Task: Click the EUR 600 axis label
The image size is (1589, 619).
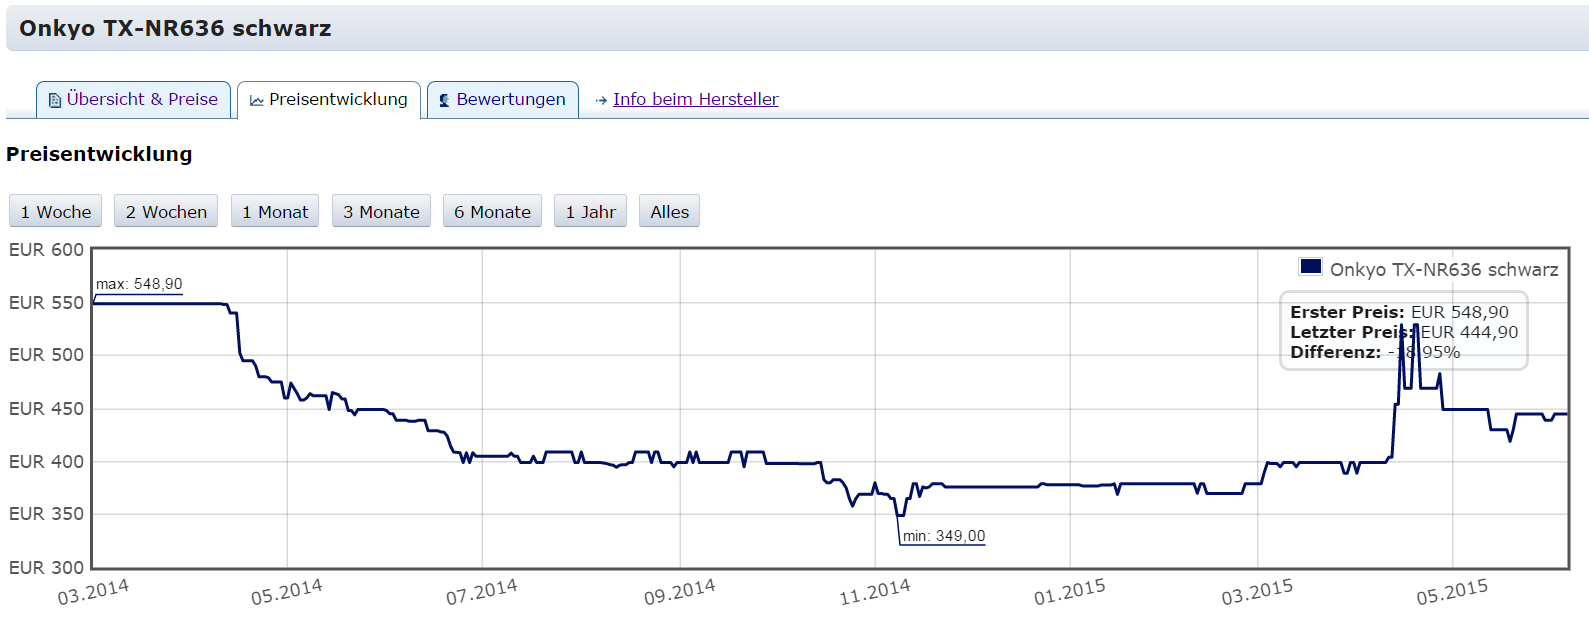Action: point(46,250)
